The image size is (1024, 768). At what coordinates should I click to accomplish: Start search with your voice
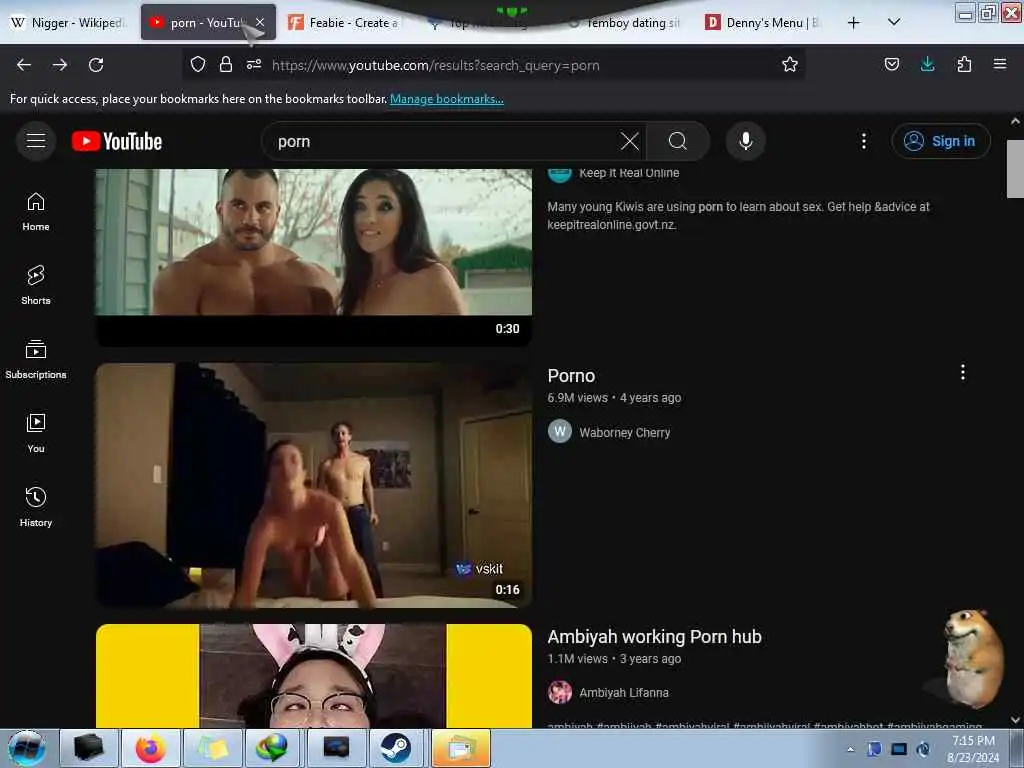click(745, 141)
